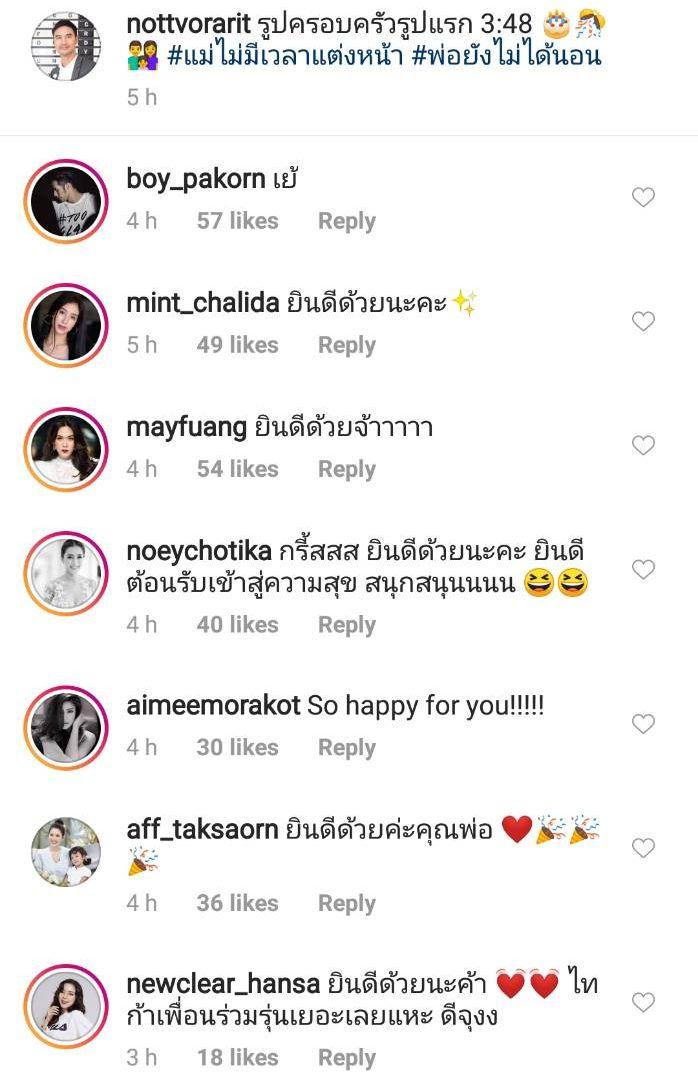Viewport: 698px width, 1077px height.
Task: View the 54 likes on mayfuang's comment
Action: [x=238, y=469]
